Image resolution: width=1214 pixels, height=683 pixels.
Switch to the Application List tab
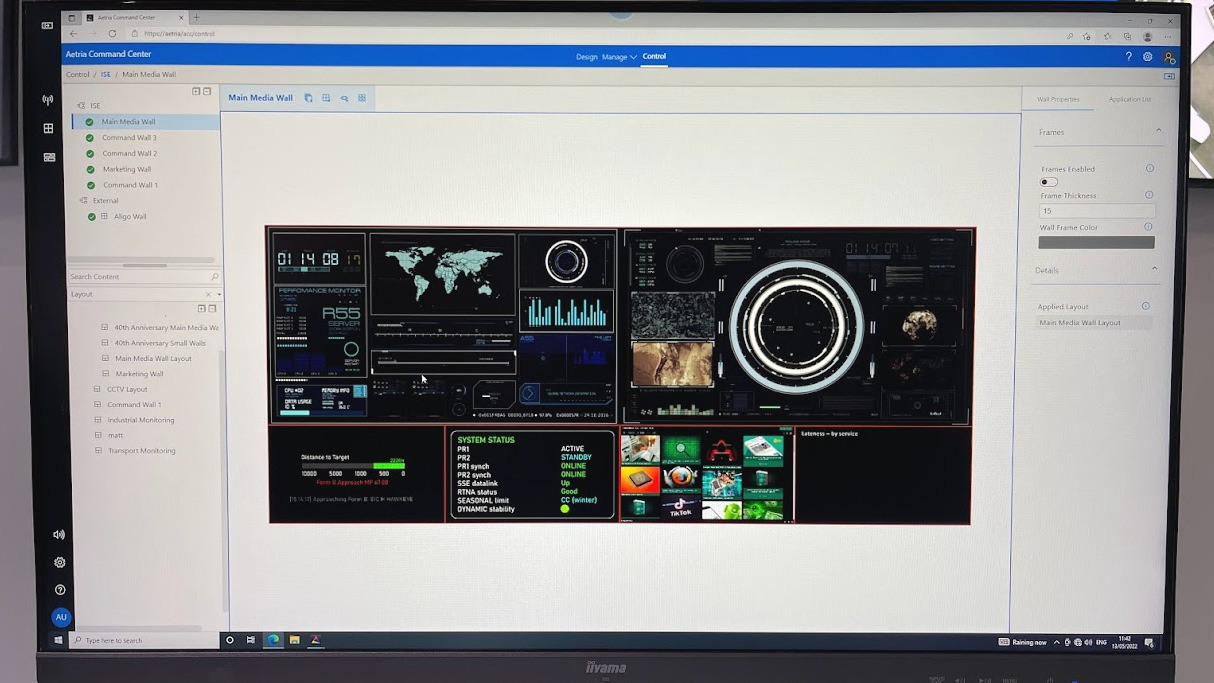tap(1130, 99)
